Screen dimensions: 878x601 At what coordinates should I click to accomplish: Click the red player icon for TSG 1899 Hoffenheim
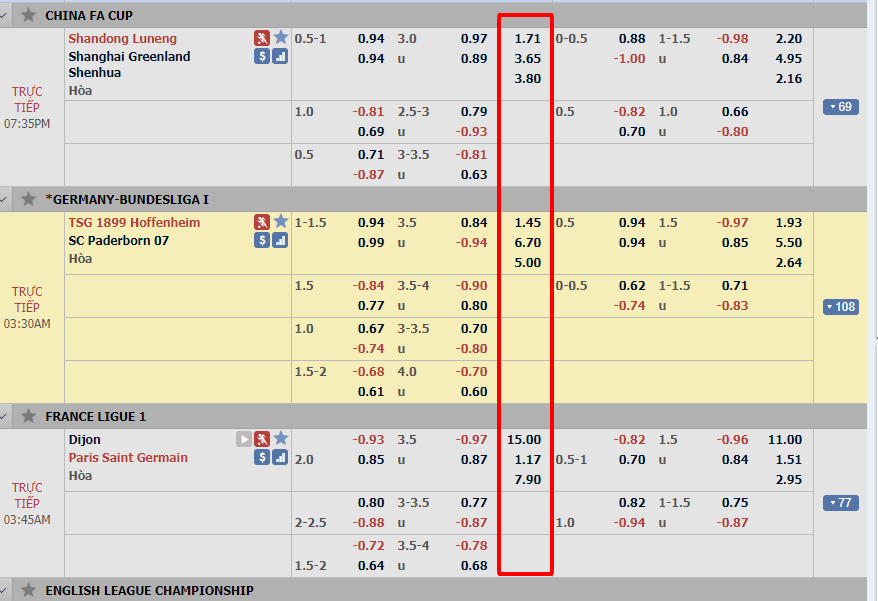point(261,222)
